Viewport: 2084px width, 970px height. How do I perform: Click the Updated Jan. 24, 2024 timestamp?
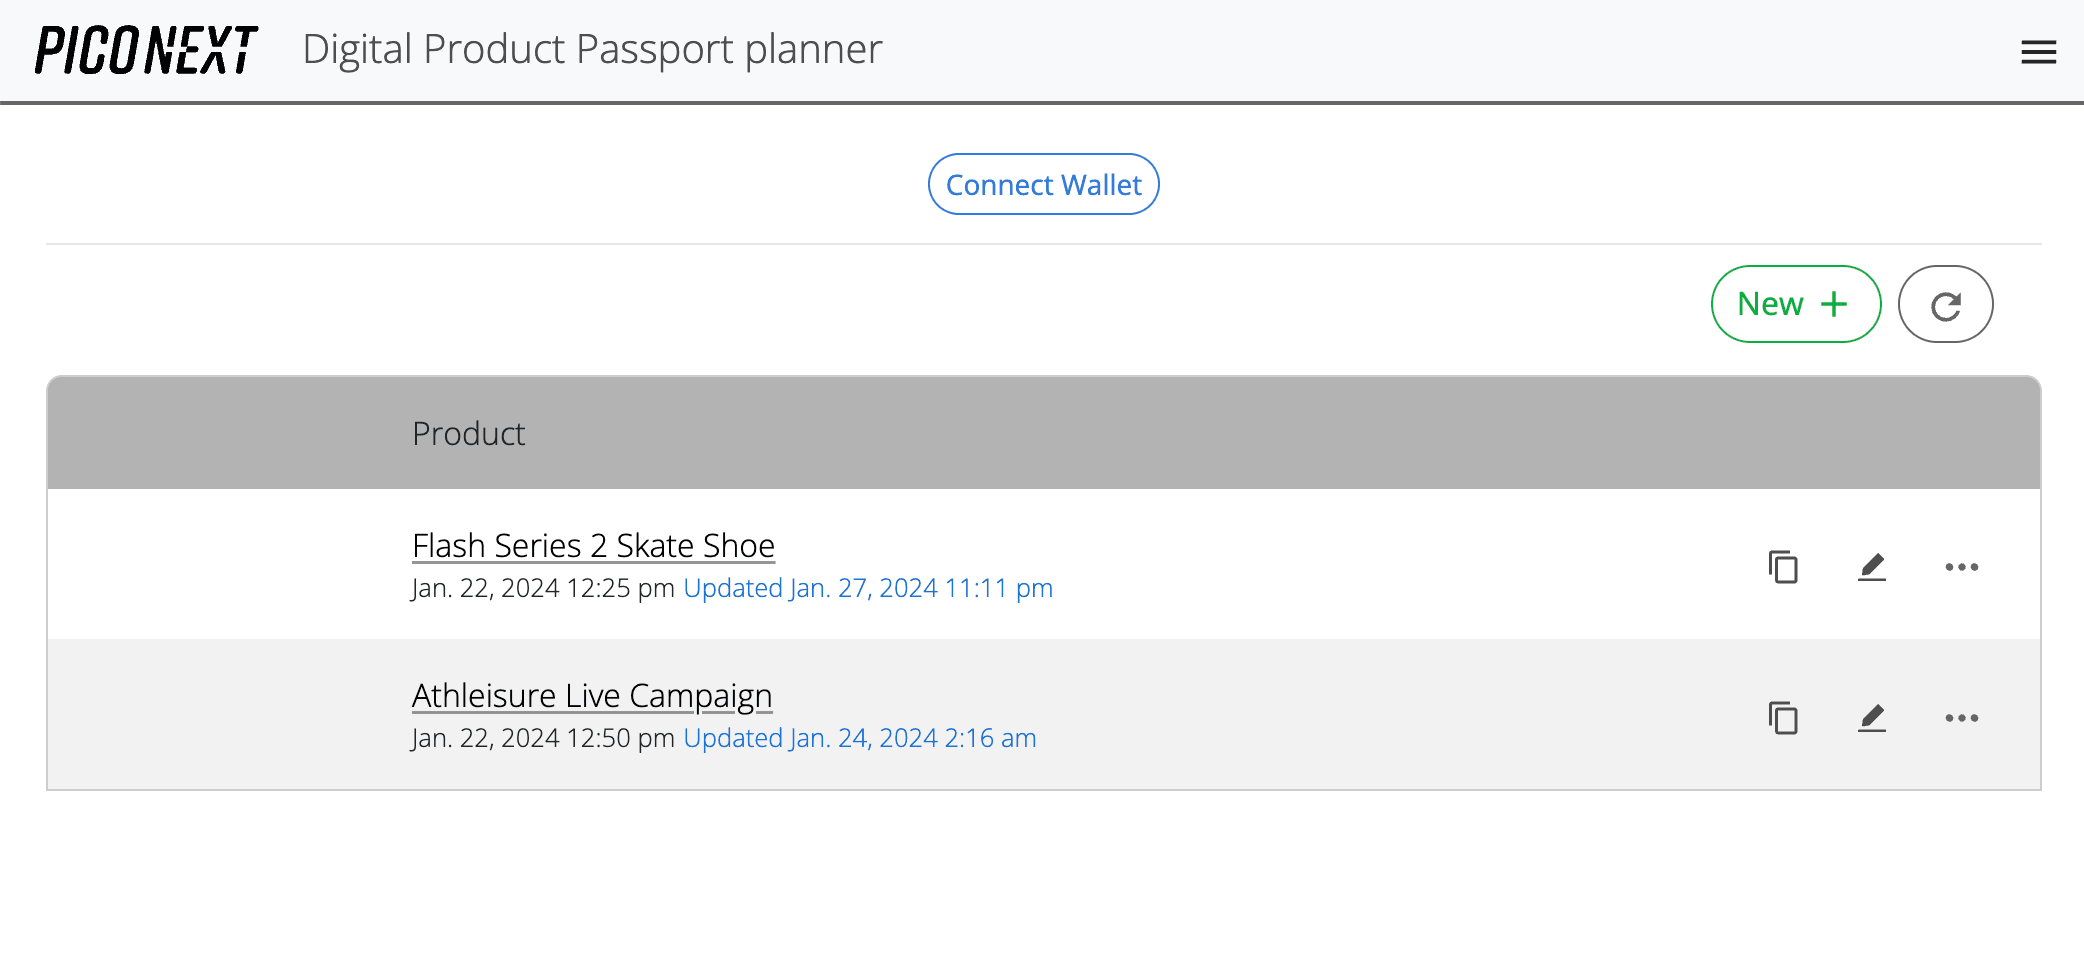point(859,738)
